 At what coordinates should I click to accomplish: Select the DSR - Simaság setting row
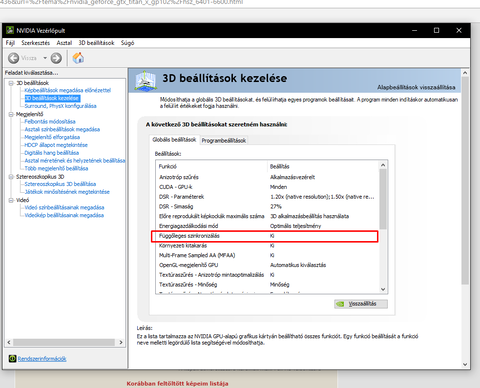pyautogui.click(x=267, y=206)
